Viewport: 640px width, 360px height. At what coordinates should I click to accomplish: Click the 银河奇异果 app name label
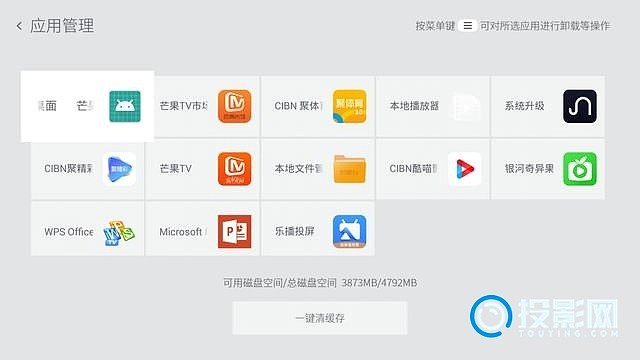pos(529,169)
